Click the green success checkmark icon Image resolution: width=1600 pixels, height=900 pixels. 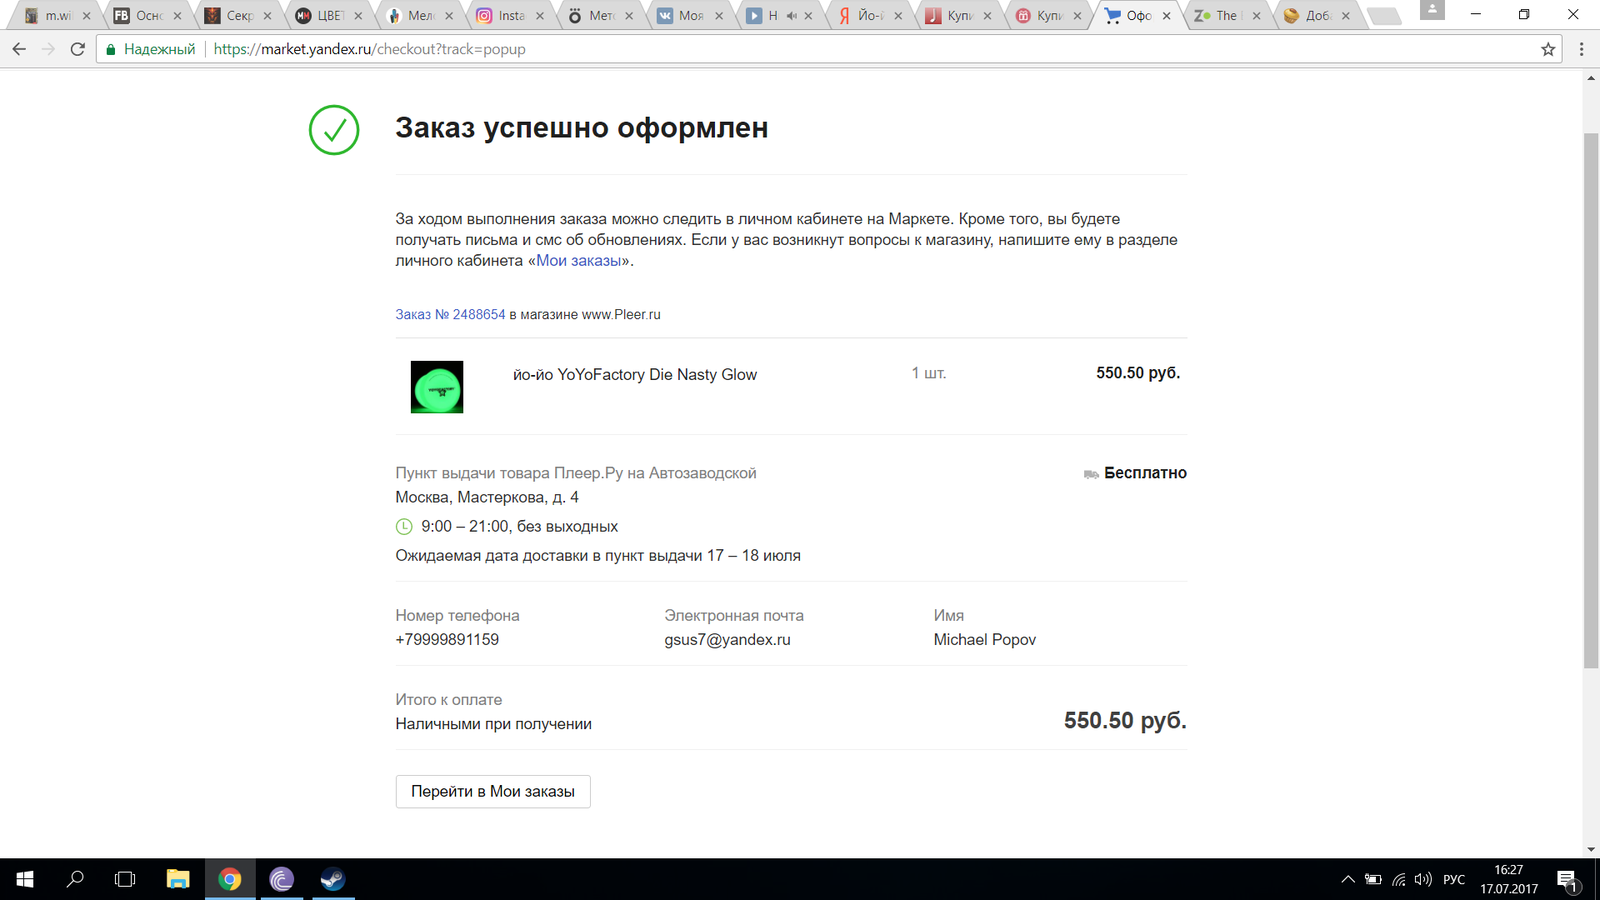point(334,130)
